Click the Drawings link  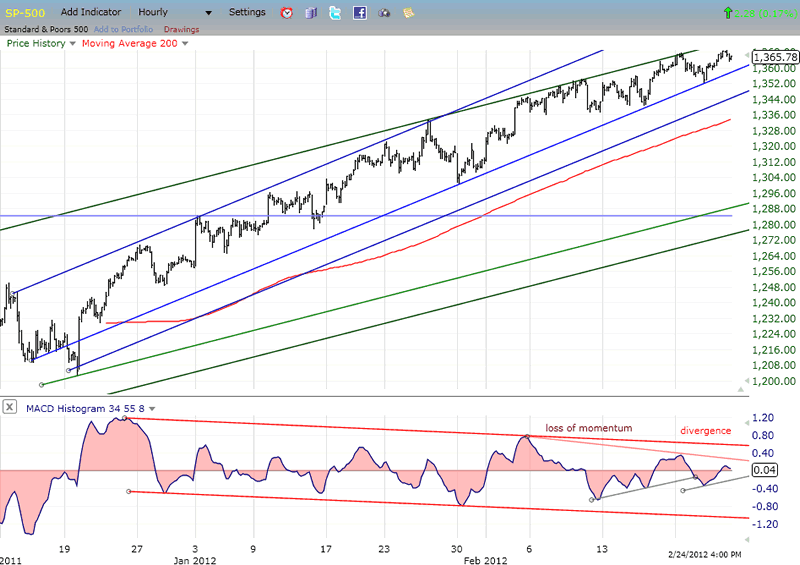tap(180, 29)
